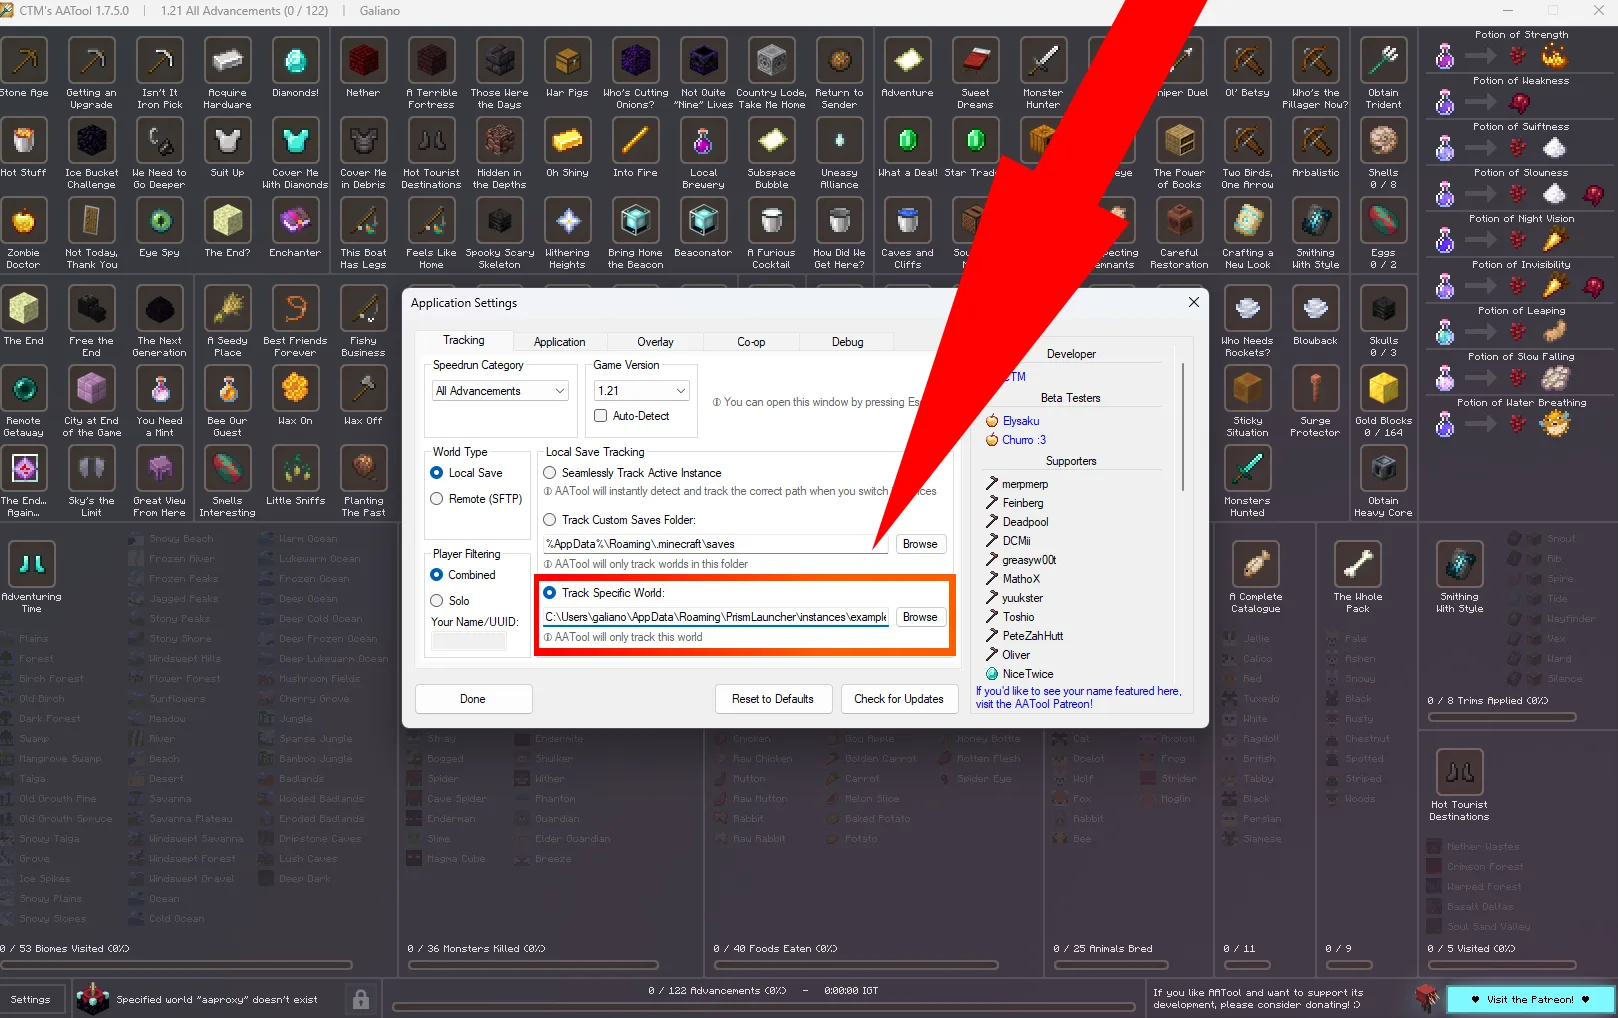Viewport: 1618px width, 1018px height.
Task: Click the credits list scrollbar
Action: pos(1183,428)
